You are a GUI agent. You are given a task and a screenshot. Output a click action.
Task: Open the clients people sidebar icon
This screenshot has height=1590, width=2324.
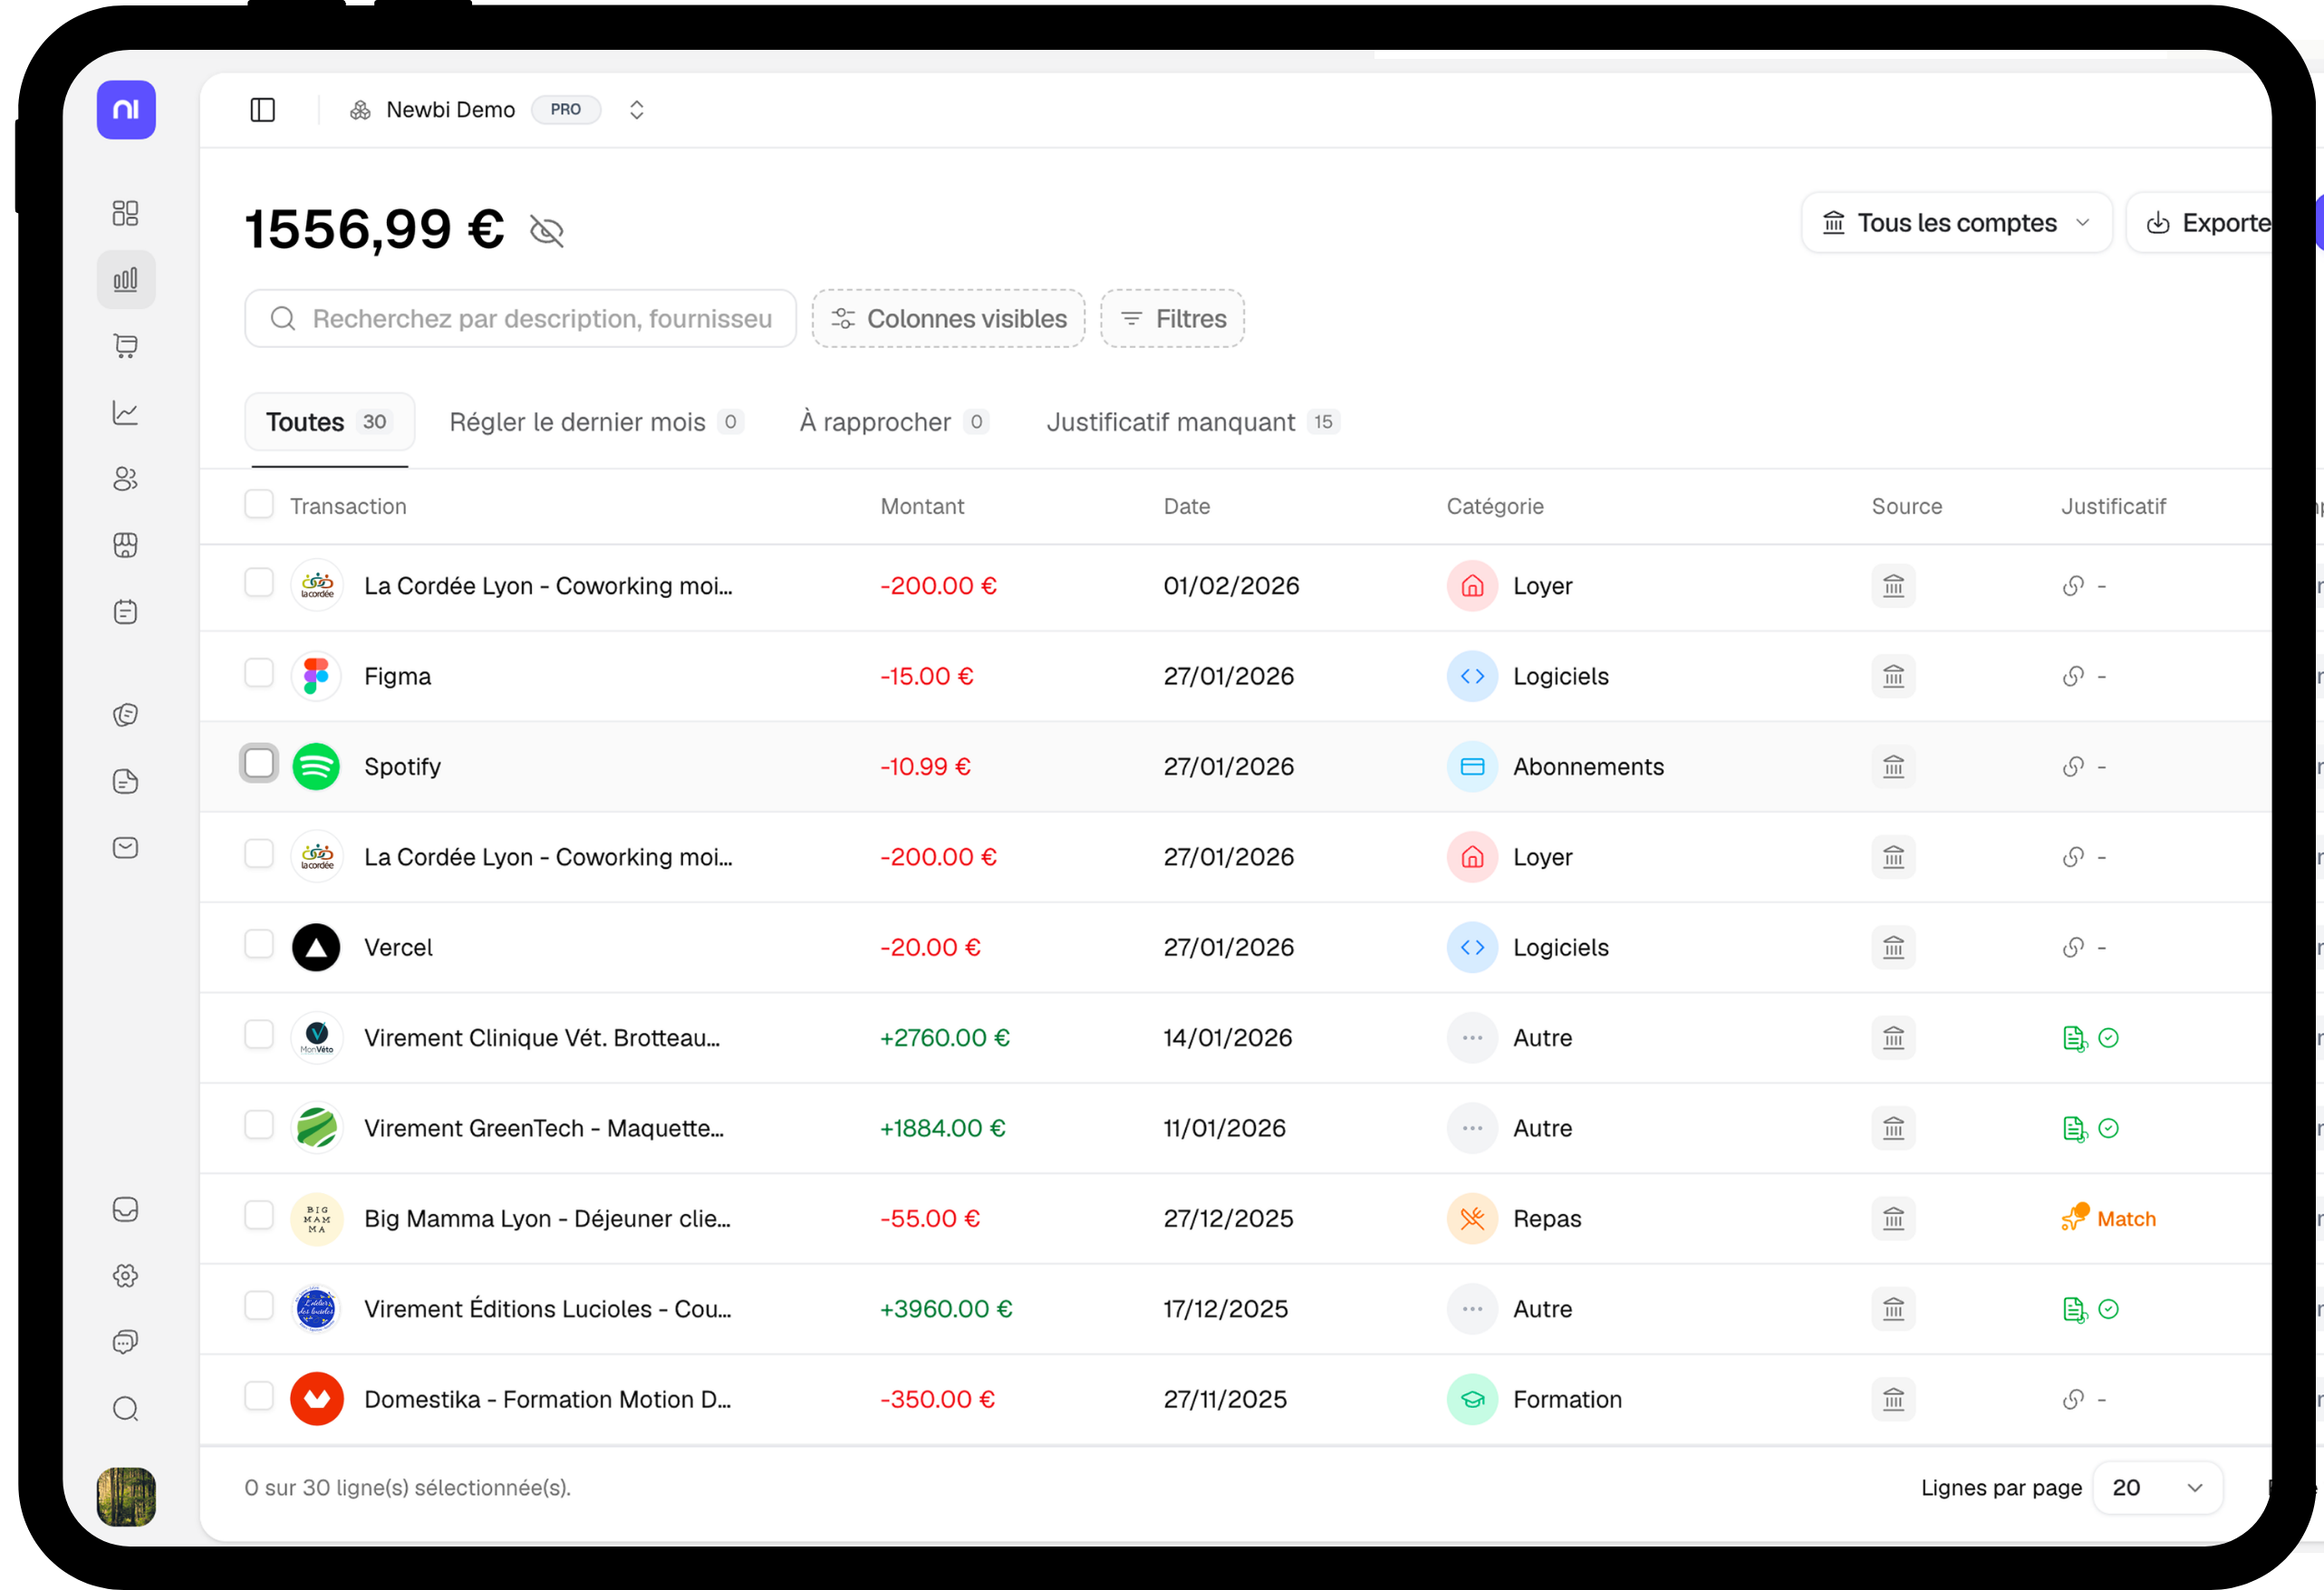(x=126, y=479)
